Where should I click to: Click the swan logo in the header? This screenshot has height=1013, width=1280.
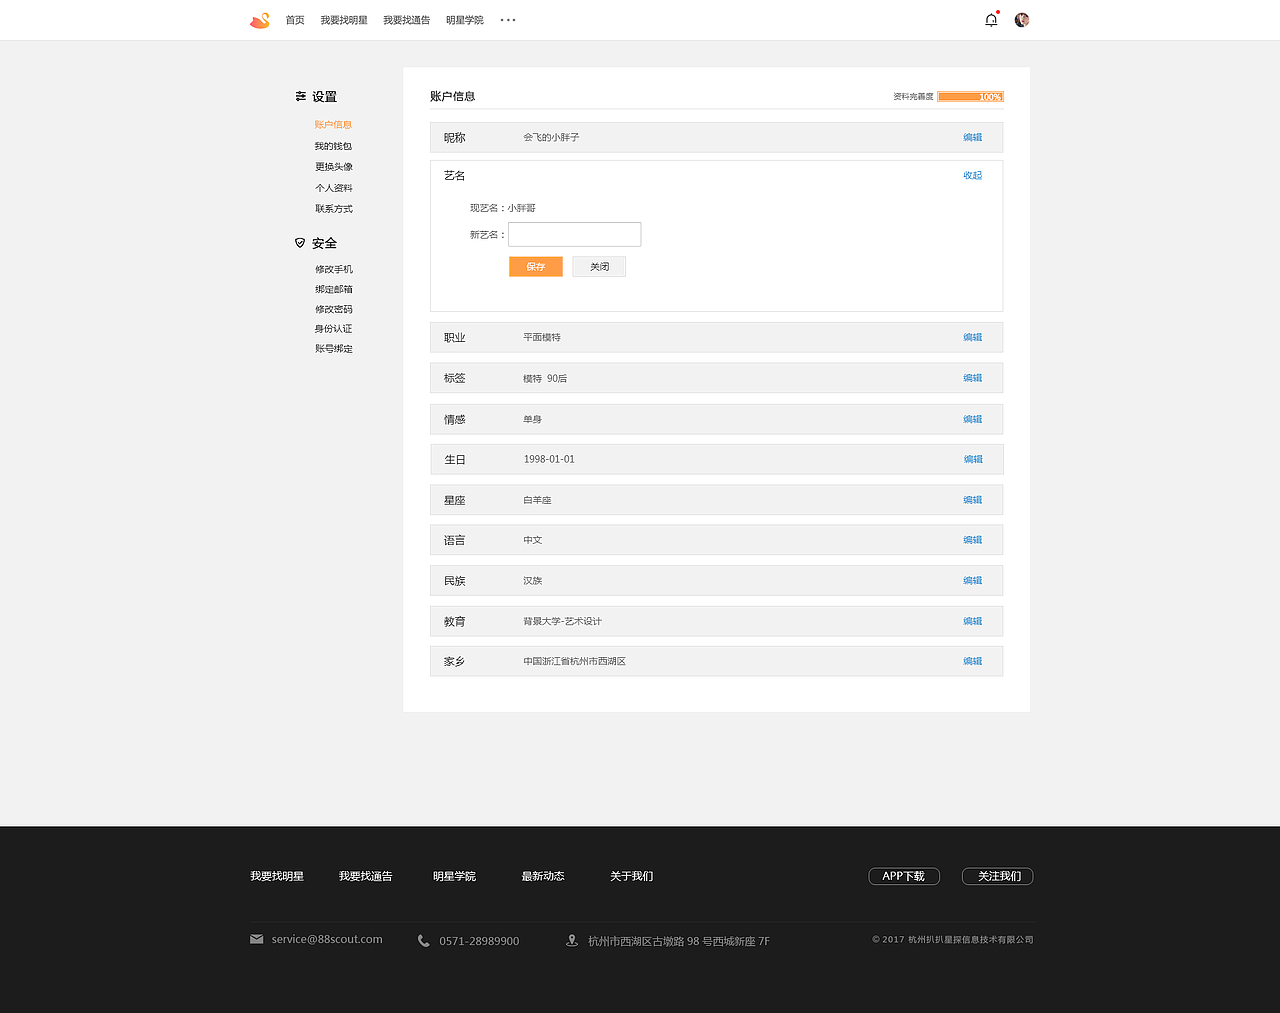(x=260, y=20)
